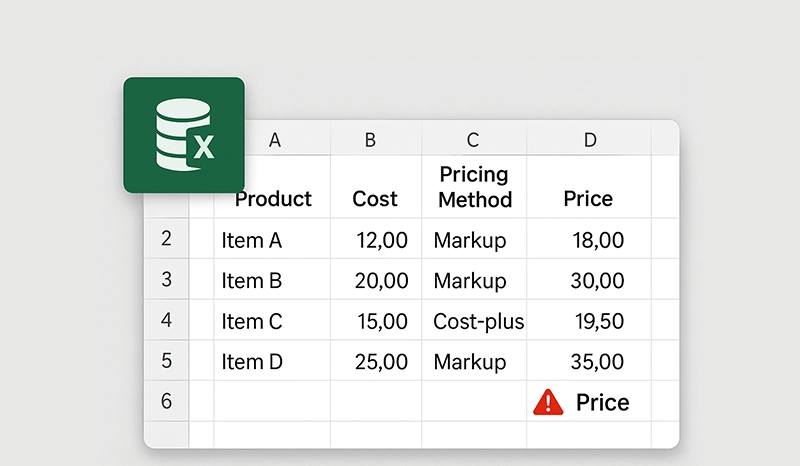
Task: Select the Markup cell for Item D
Action: pos(474,360)
